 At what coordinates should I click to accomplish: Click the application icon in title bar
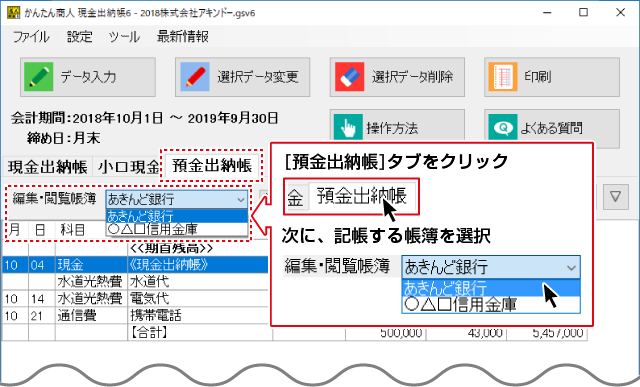13,12
